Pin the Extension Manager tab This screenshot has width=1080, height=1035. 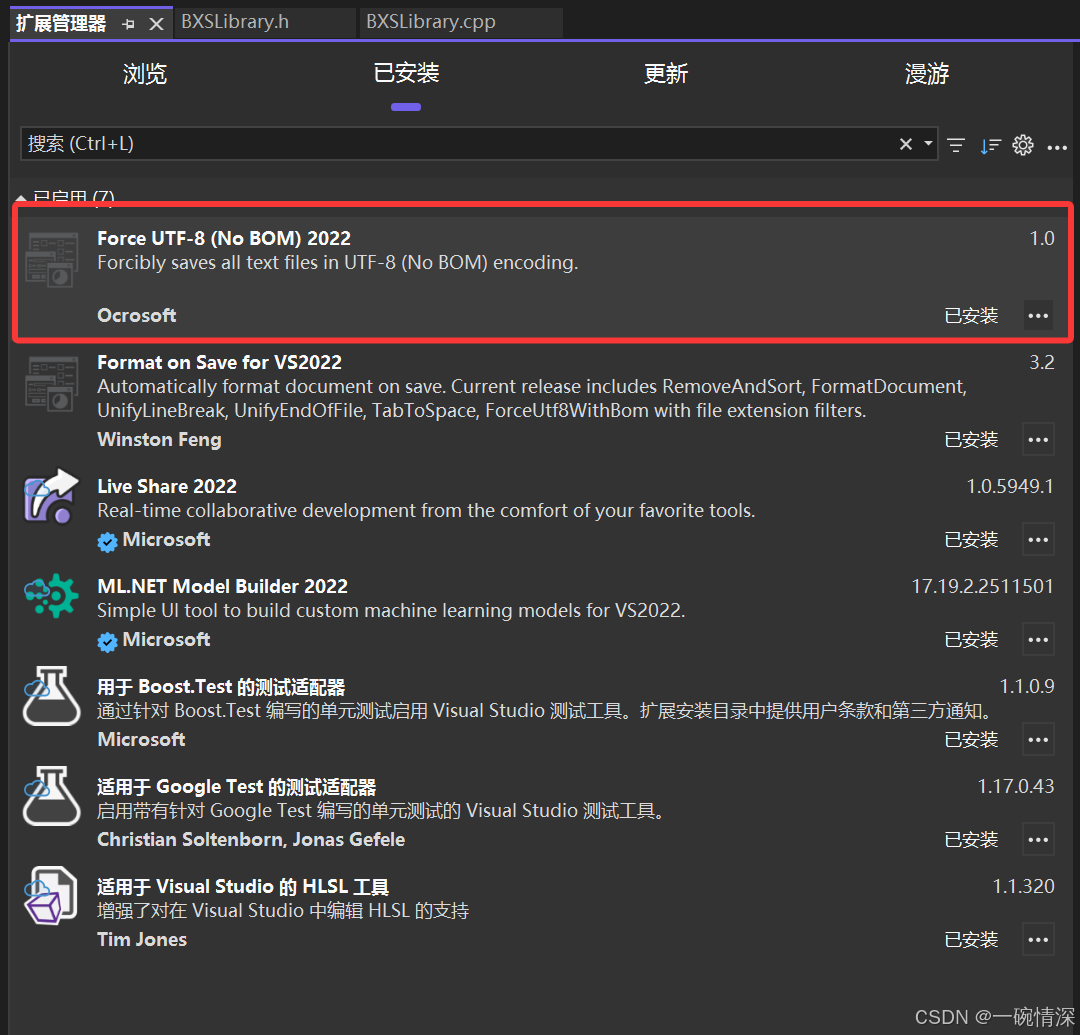128,24
